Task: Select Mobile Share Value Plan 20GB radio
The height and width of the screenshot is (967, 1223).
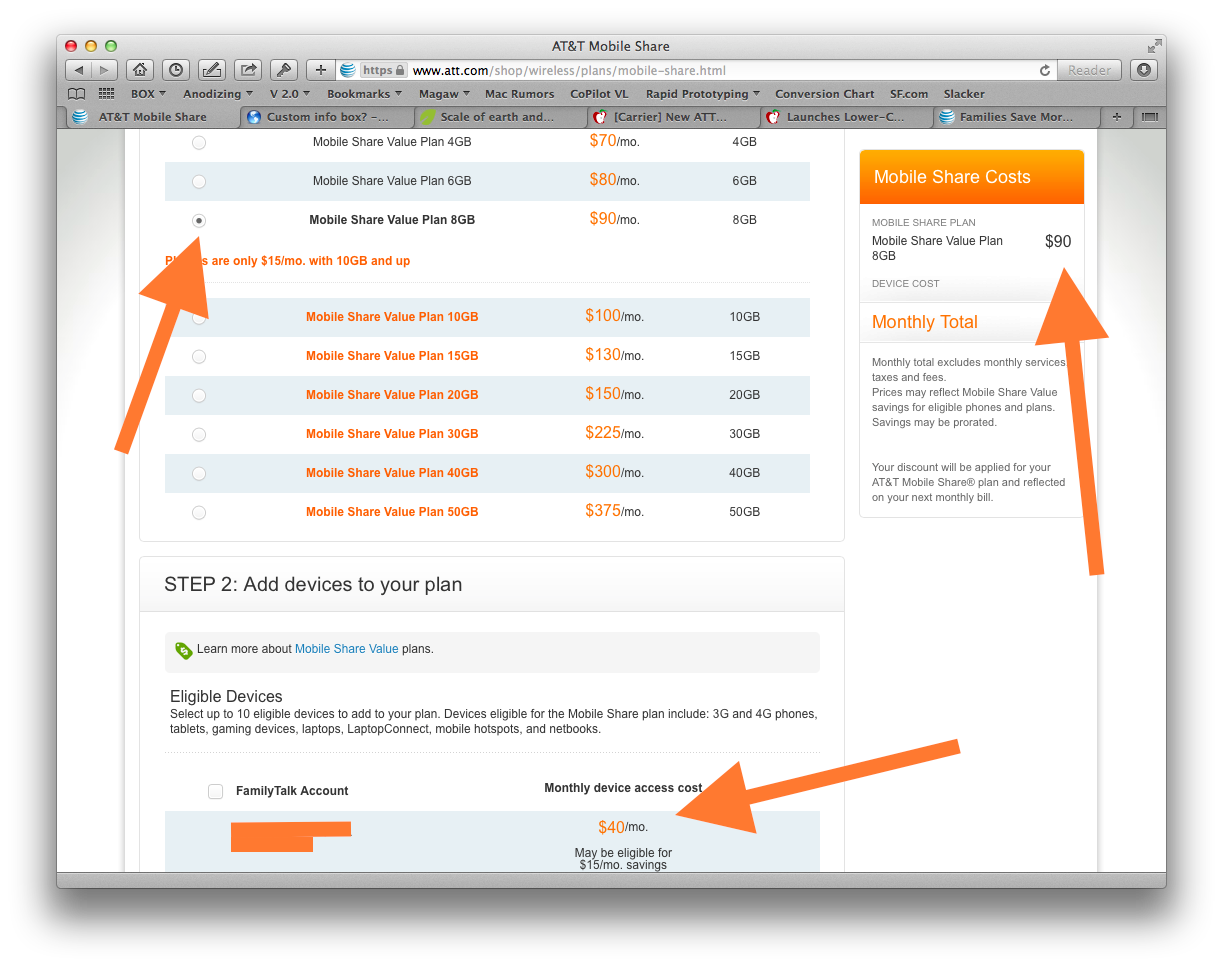Action: pyautogui.click(x=199, y=396)
